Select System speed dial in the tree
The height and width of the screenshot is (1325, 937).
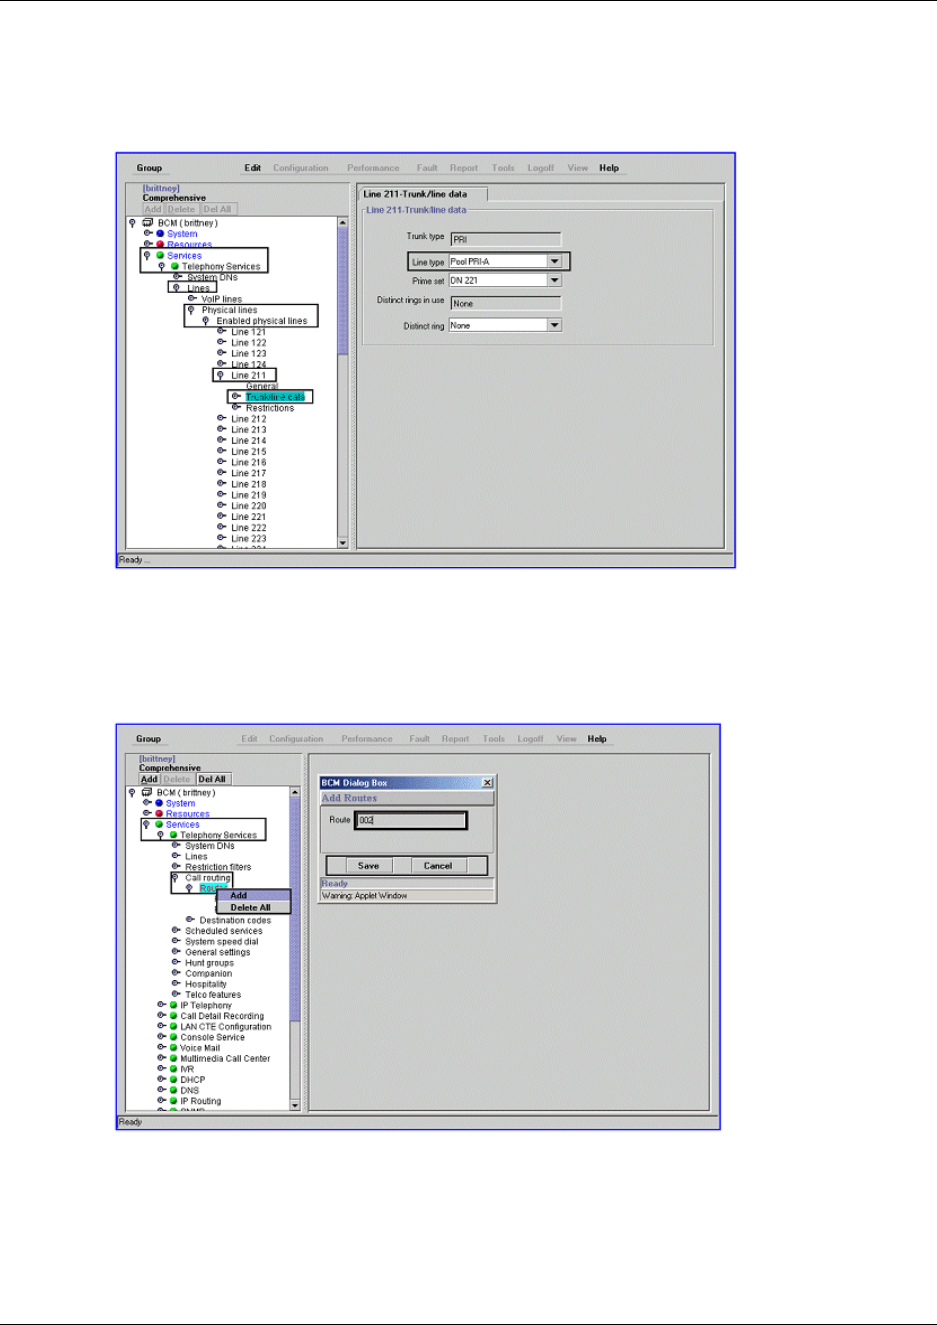(x=221, y=941)
